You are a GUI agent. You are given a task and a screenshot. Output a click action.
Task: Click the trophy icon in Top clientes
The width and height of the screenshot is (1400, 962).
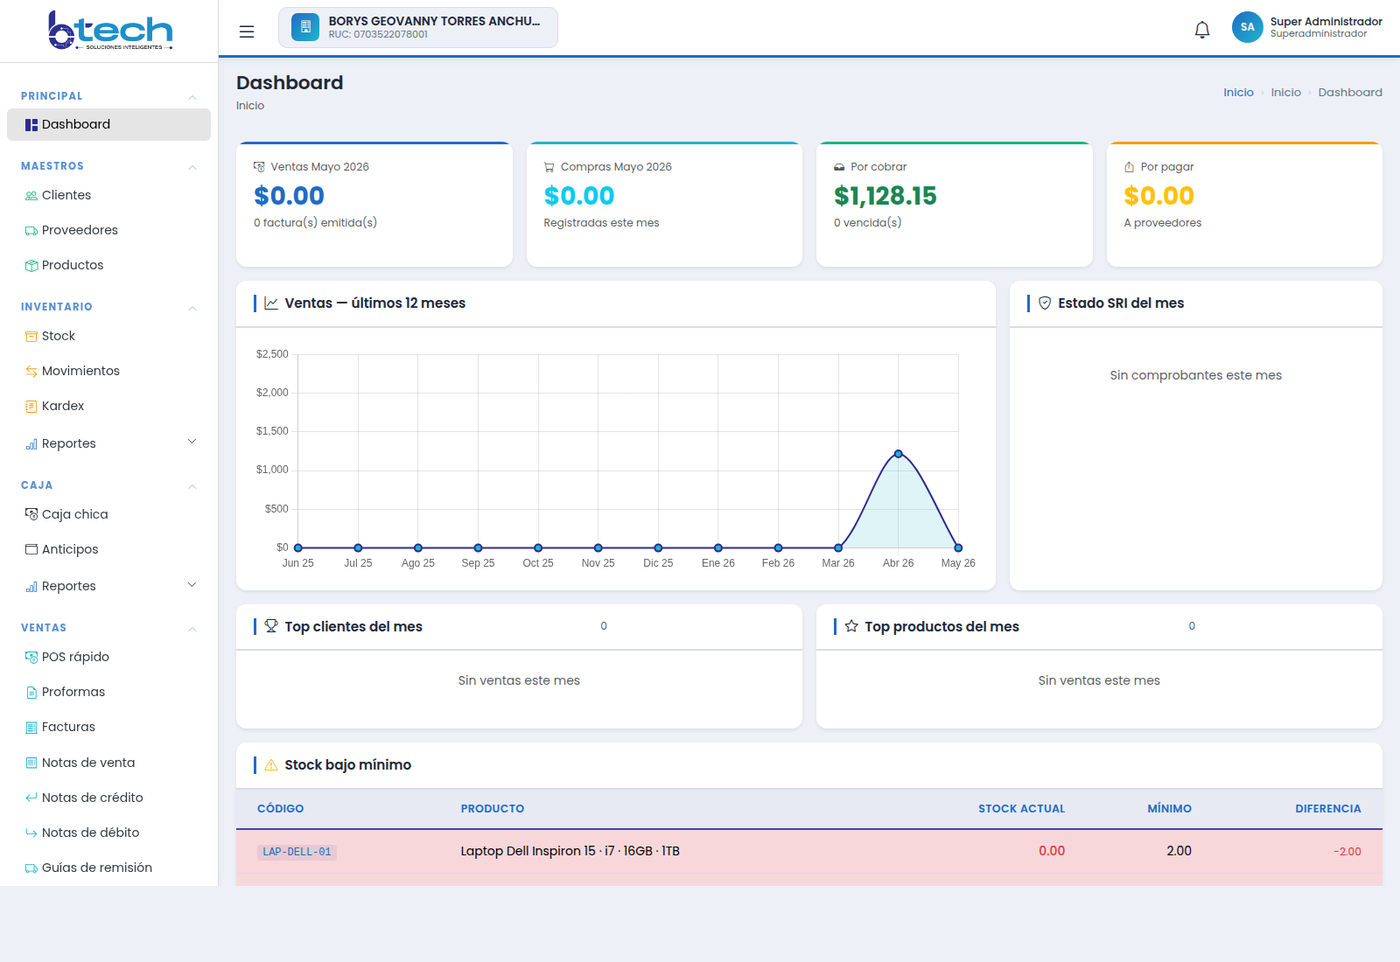coord(271,626)
